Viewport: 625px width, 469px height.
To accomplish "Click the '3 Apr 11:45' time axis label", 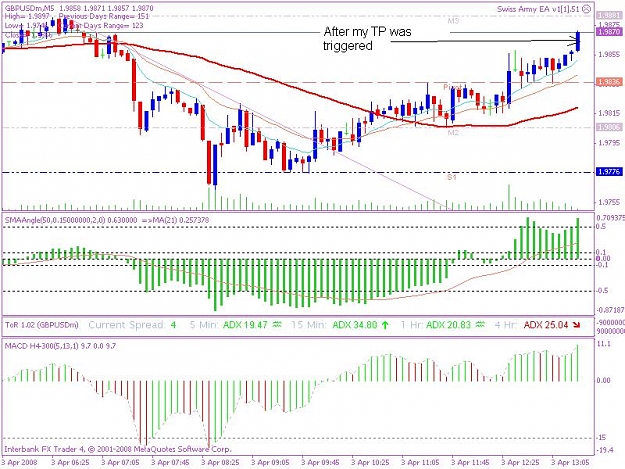I will tap(470, 463).
